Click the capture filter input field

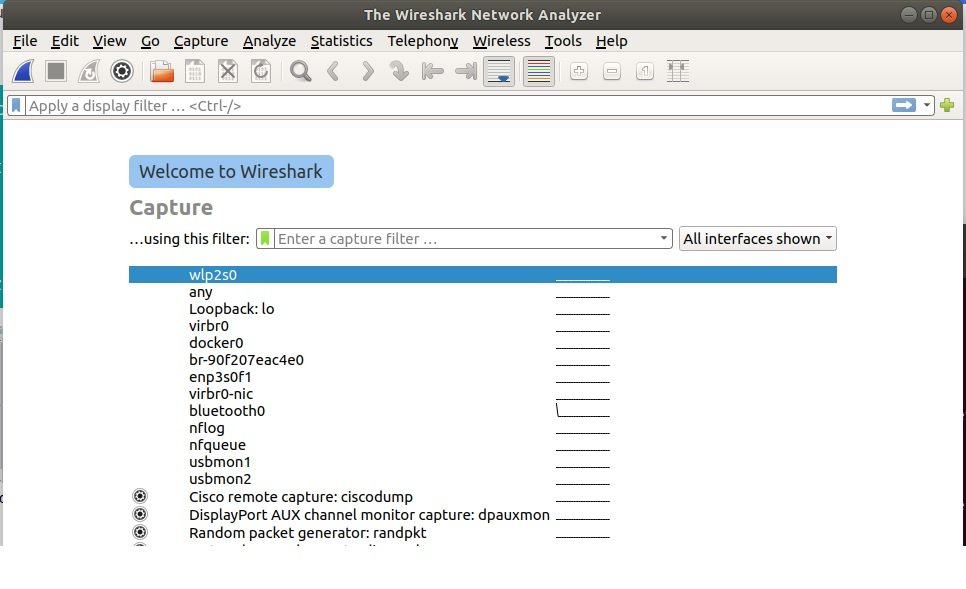coord(465,239)
